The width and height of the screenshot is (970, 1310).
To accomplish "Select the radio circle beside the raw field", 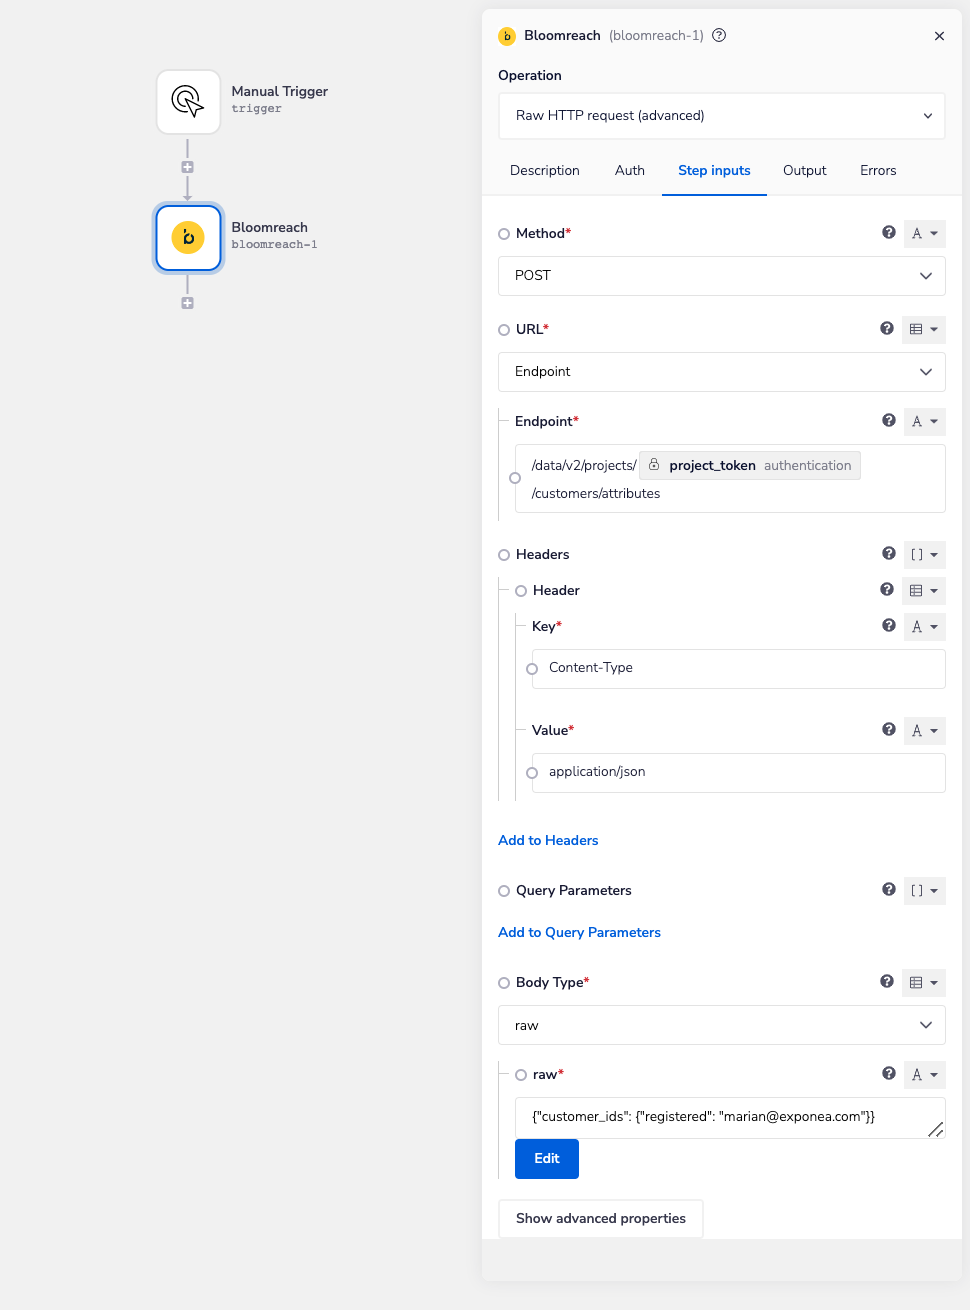I will pos(521,1074).
